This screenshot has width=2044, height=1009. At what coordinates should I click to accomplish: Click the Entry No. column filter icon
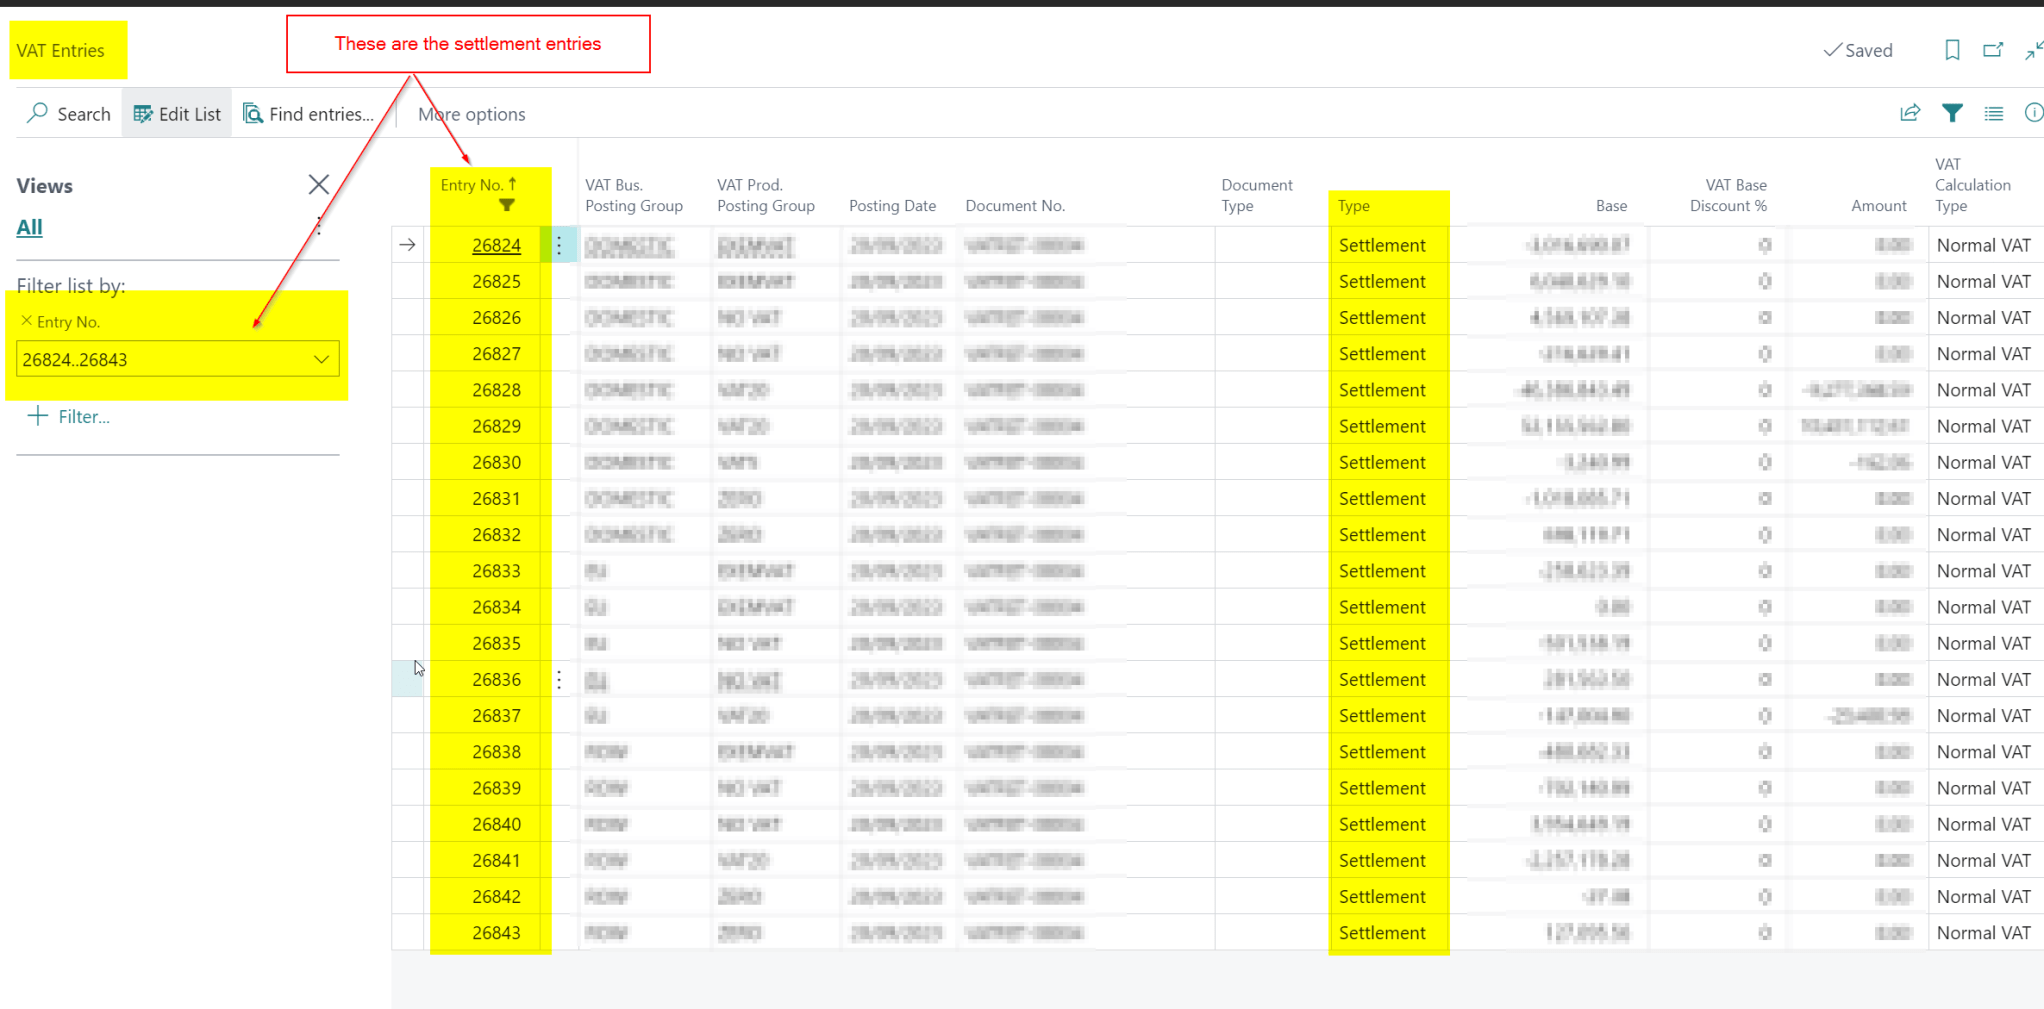click(x=507, y=204)
